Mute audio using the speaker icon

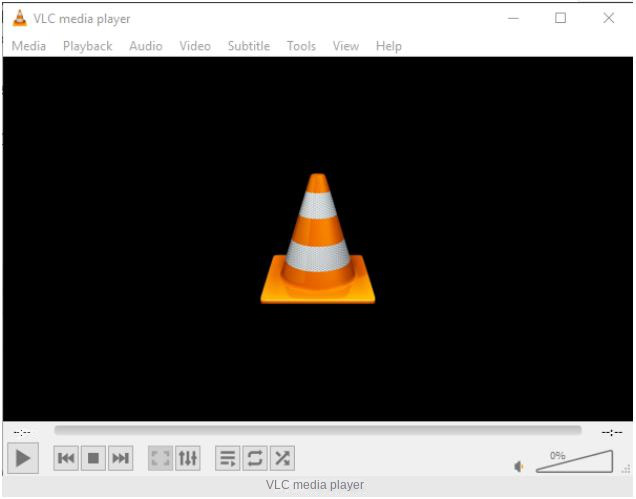coord(519,467)
